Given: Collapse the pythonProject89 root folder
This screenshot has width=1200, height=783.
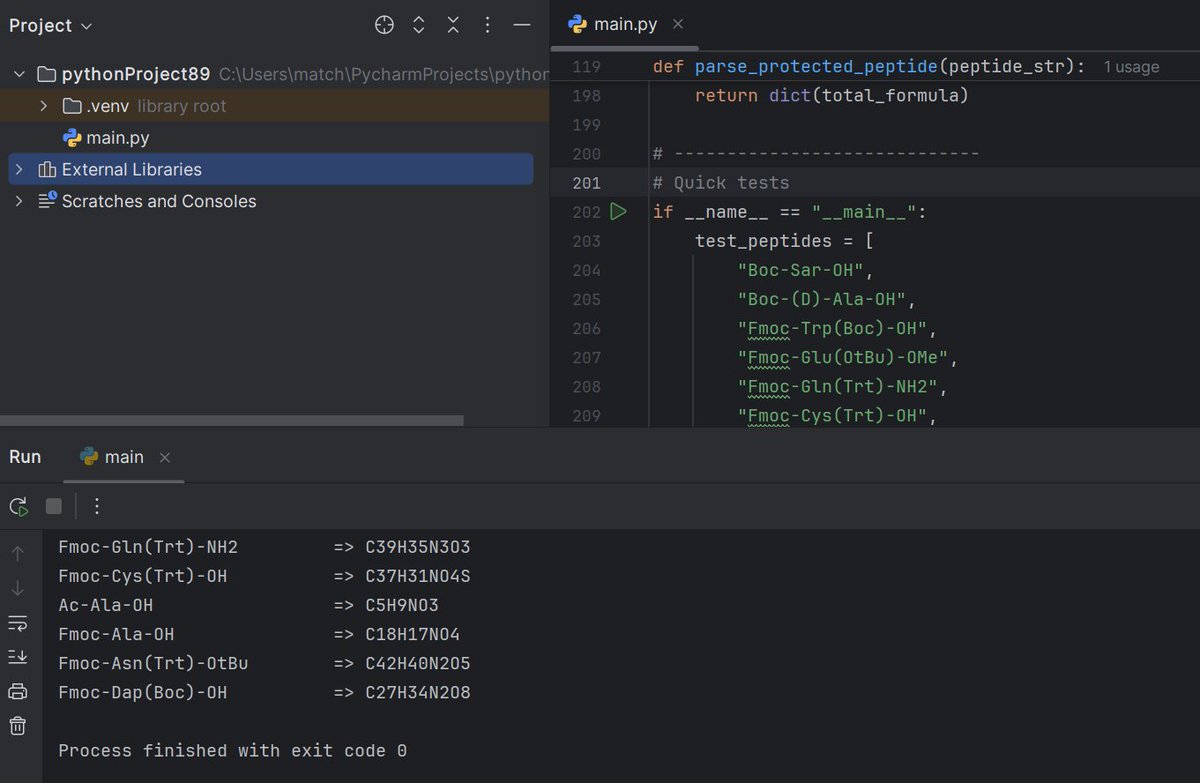Looking at the screenshot, I should [x=19, y=74].
